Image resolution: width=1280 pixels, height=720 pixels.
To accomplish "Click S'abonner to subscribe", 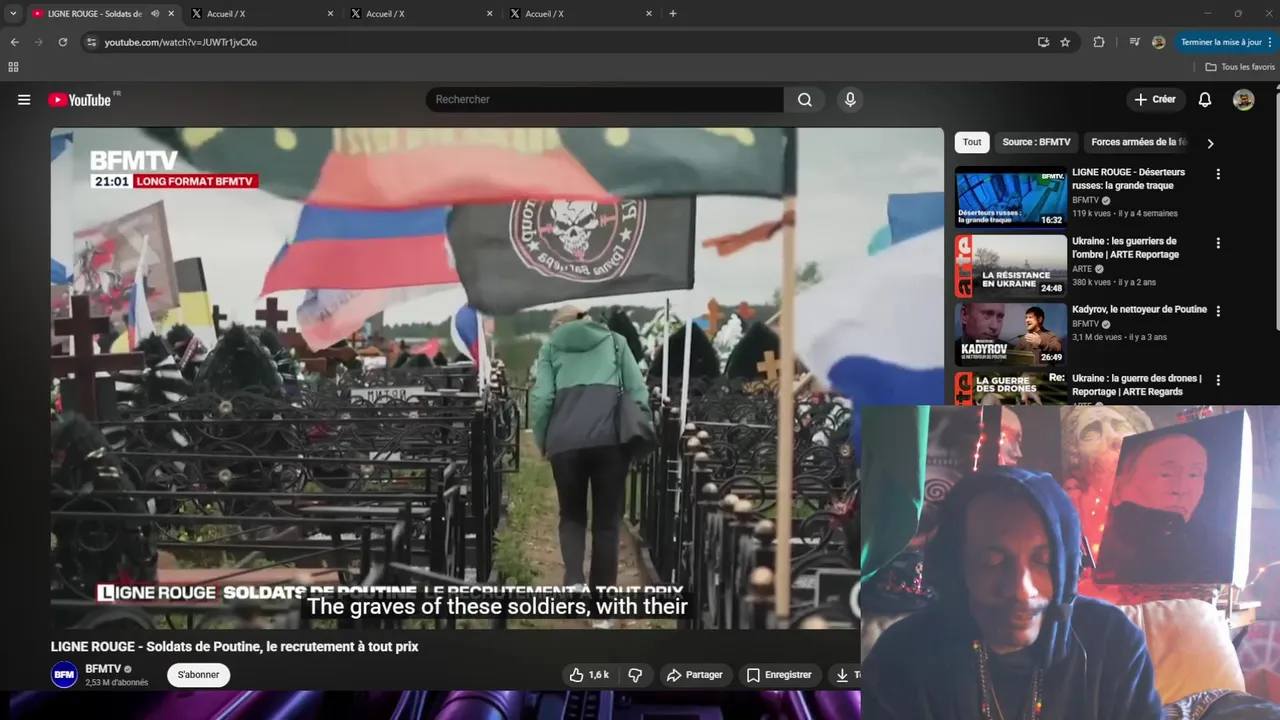I will point(198,675).
